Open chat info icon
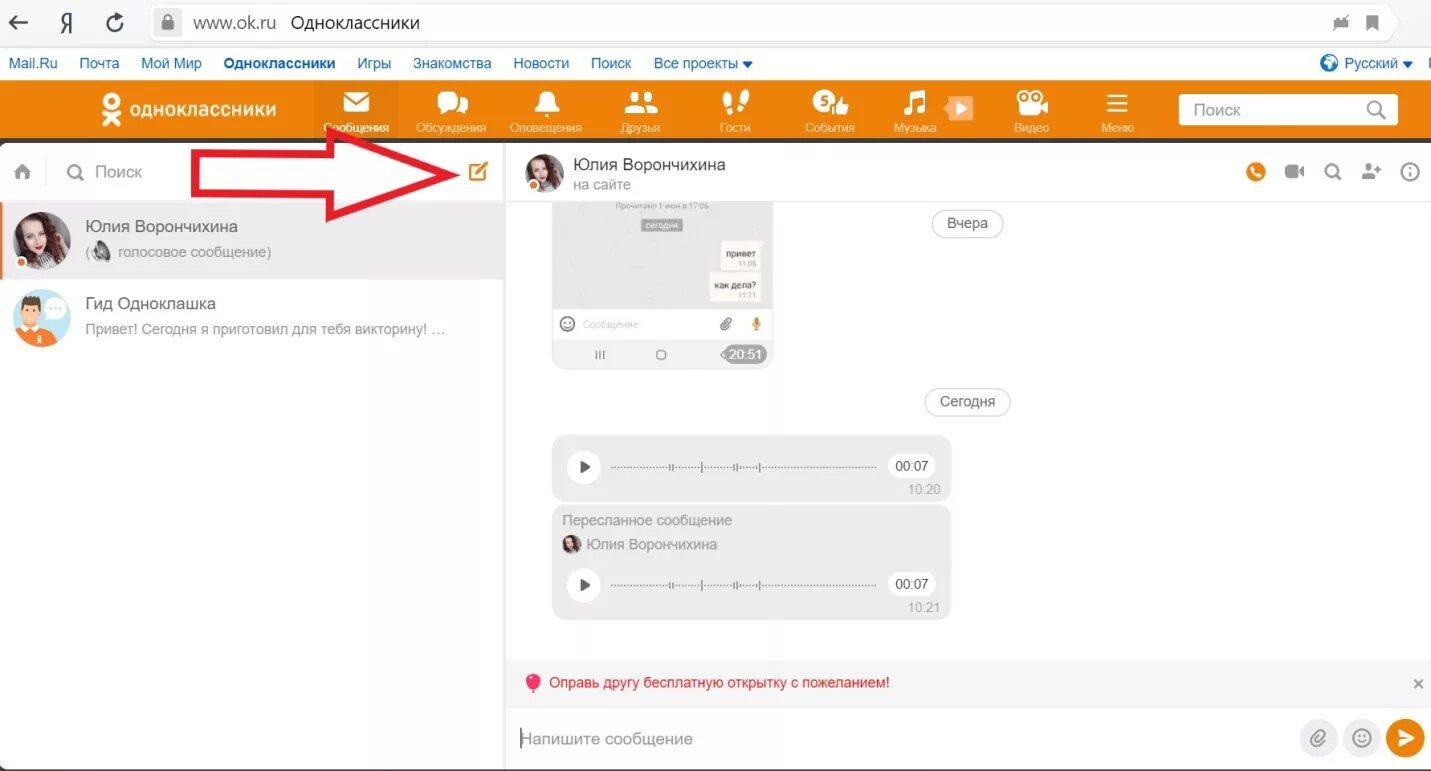This screenshot has height=771, width=1431. 1410,172
